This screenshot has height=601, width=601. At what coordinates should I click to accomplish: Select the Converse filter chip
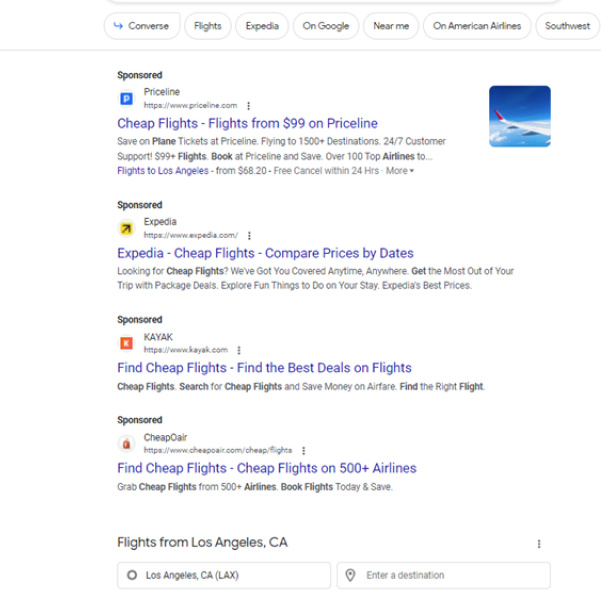142,26
